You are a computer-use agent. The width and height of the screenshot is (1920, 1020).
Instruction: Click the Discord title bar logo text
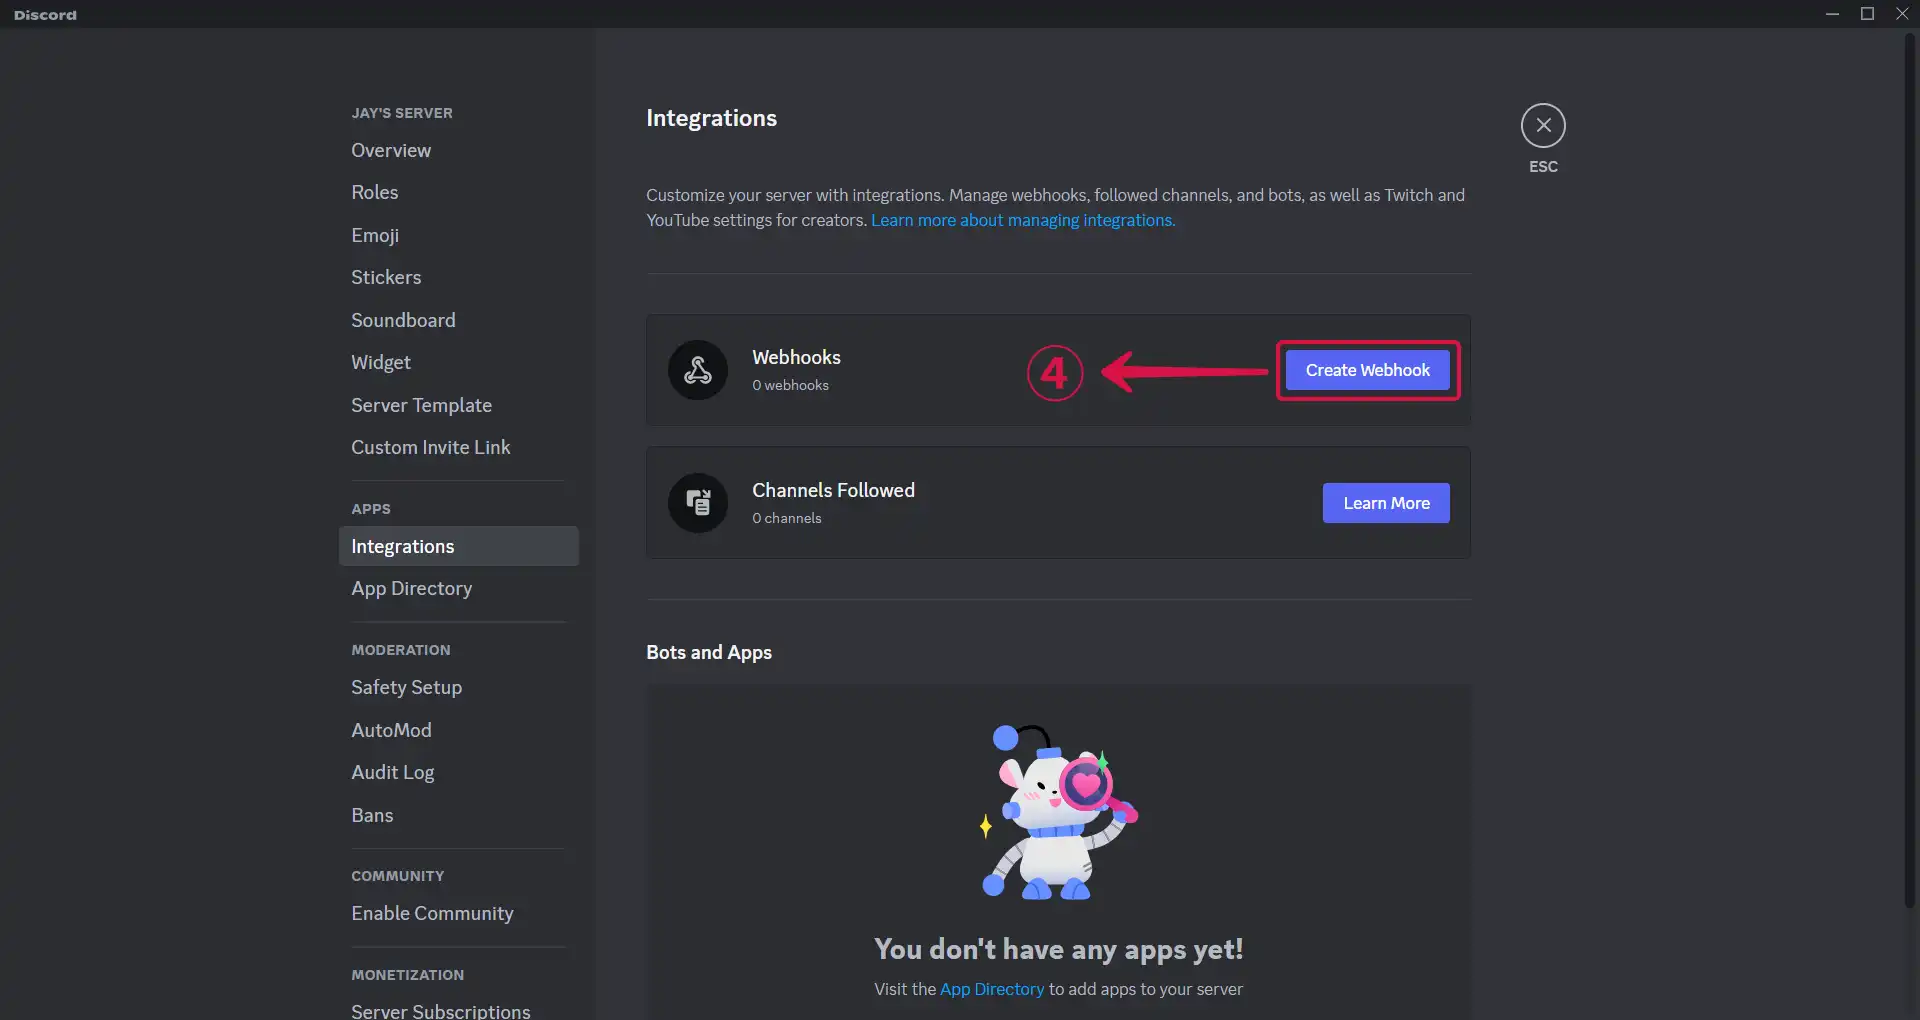pyautogui.click(x=45, y=15)
